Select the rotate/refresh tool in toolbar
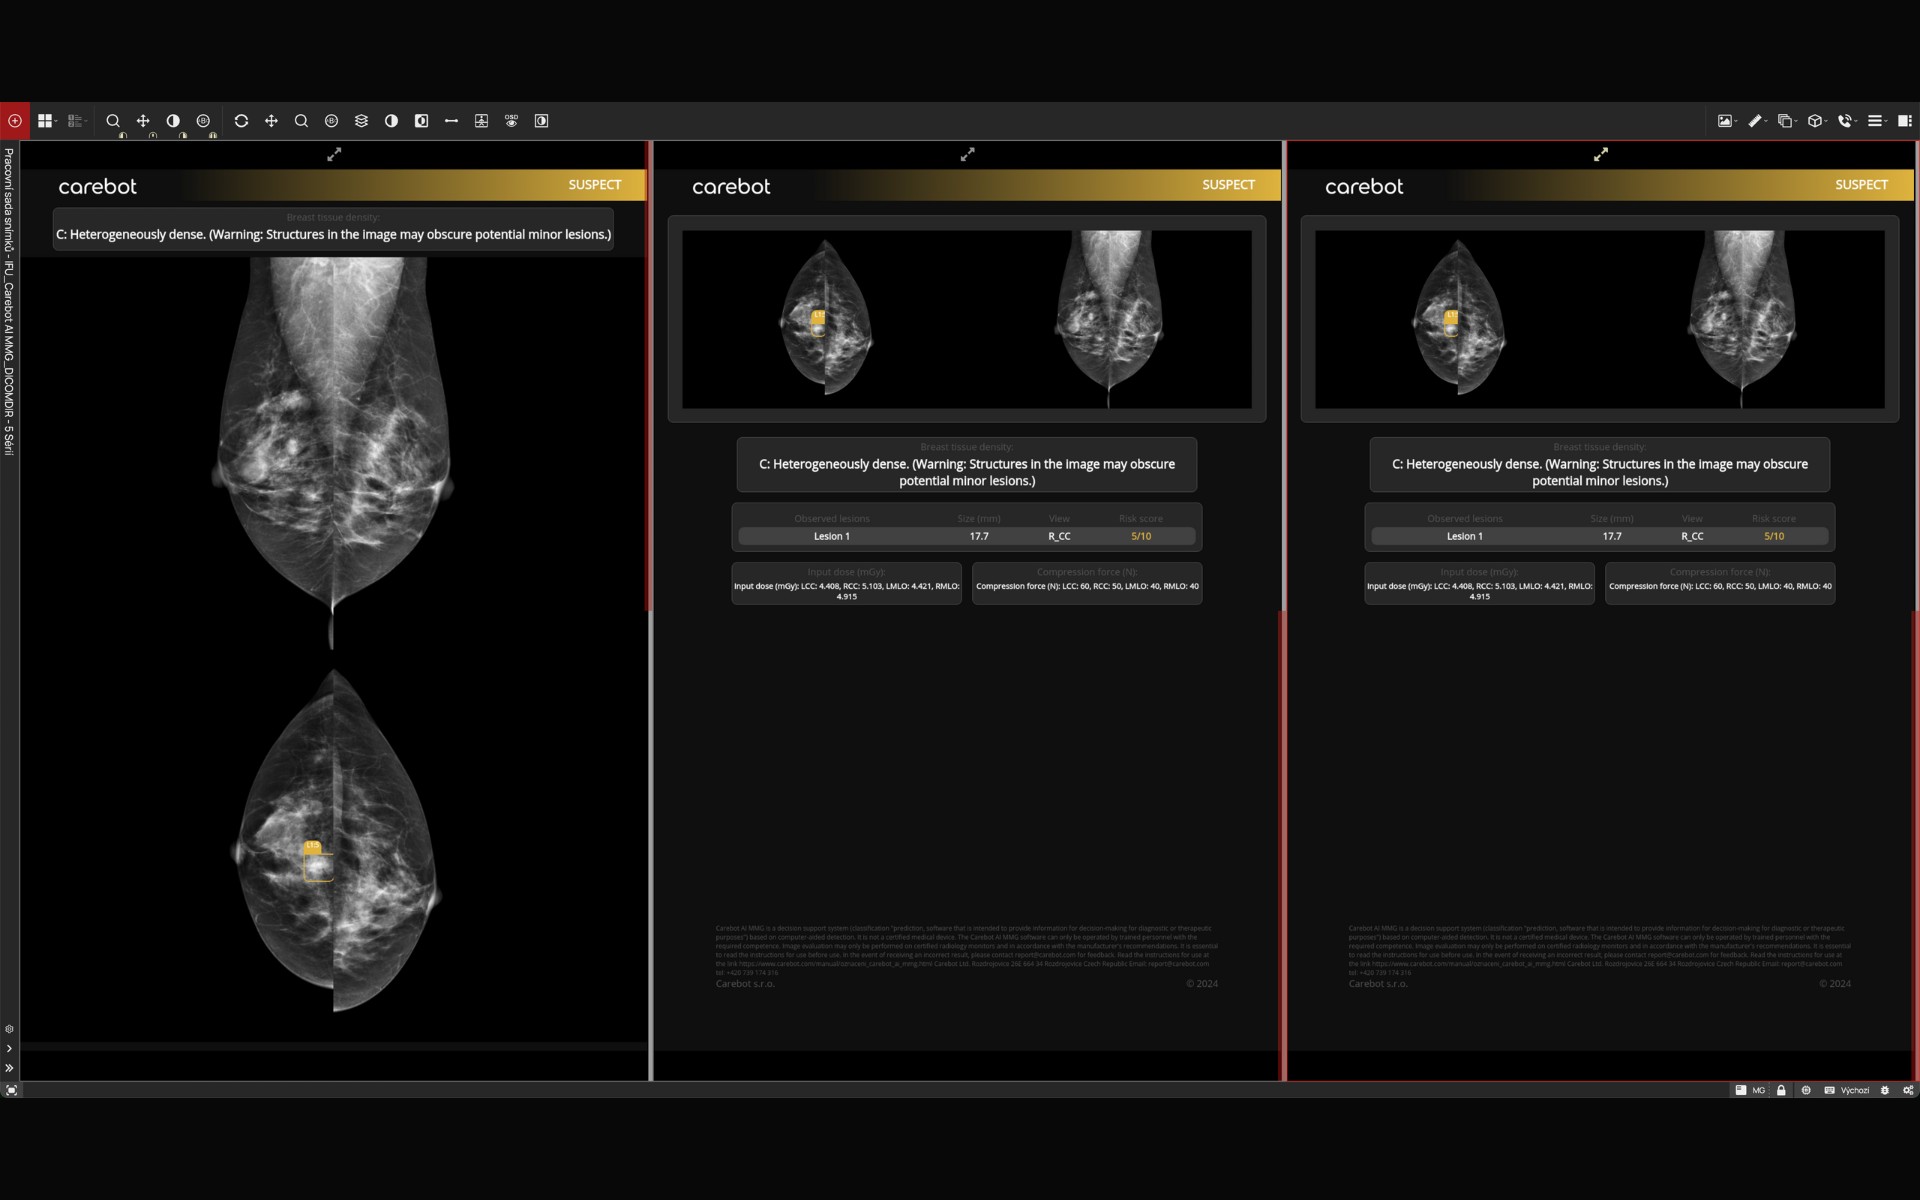 point(241,121)
